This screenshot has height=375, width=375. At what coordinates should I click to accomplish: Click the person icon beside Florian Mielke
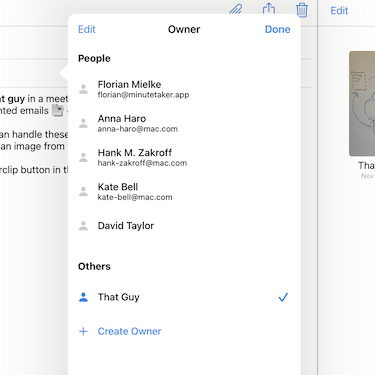[83, 89]
